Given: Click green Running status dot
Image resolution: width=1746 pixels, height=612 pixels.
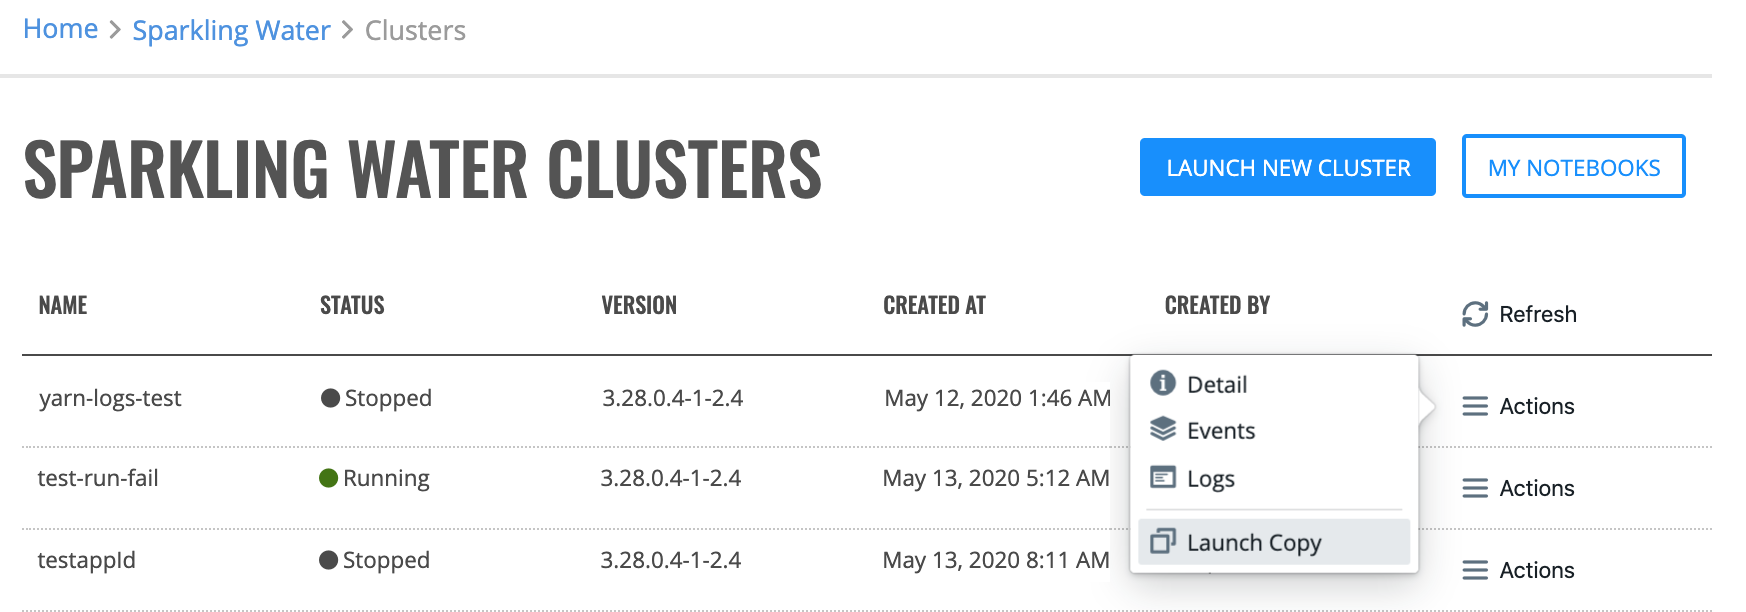Looking at the screenshot, I should (328, 478).
